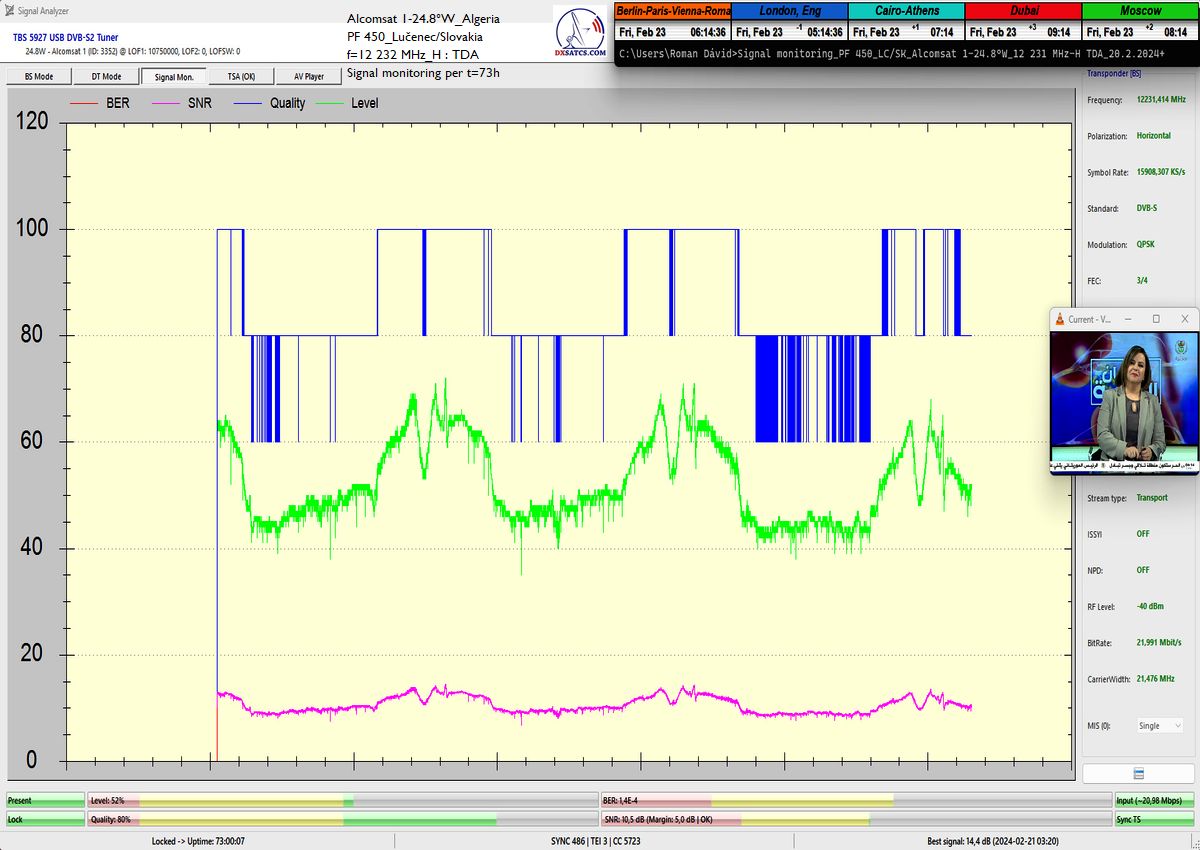
Task: Click the VLC video thumbnail of the presenter
Action: click(1123, 400)
